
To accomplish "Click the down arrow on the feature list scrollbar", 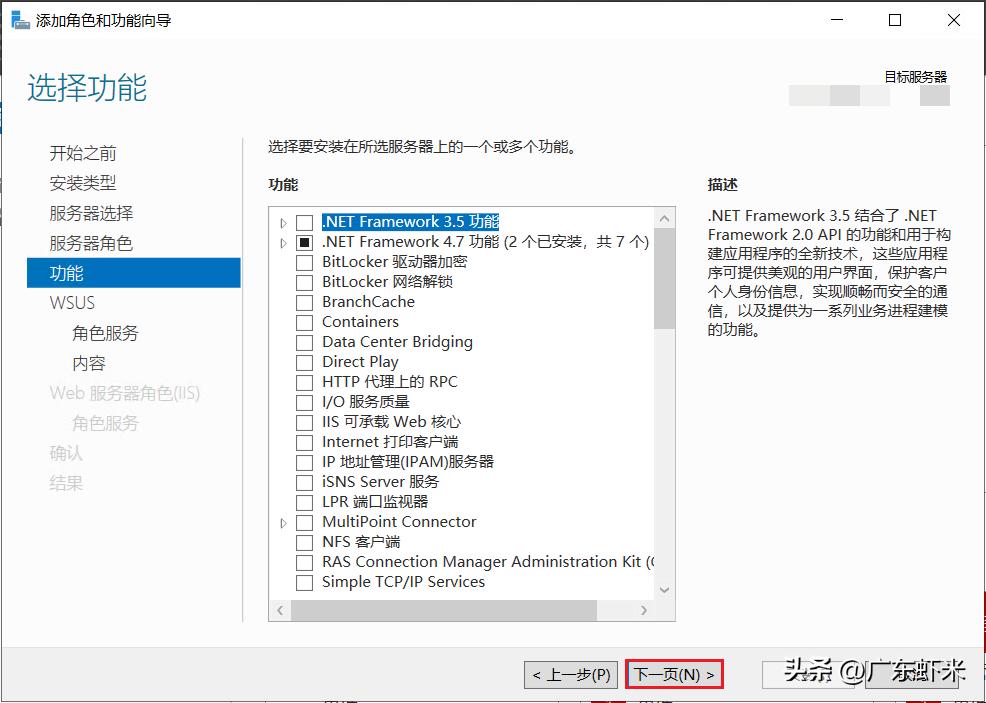I will [x=664, y=589].
